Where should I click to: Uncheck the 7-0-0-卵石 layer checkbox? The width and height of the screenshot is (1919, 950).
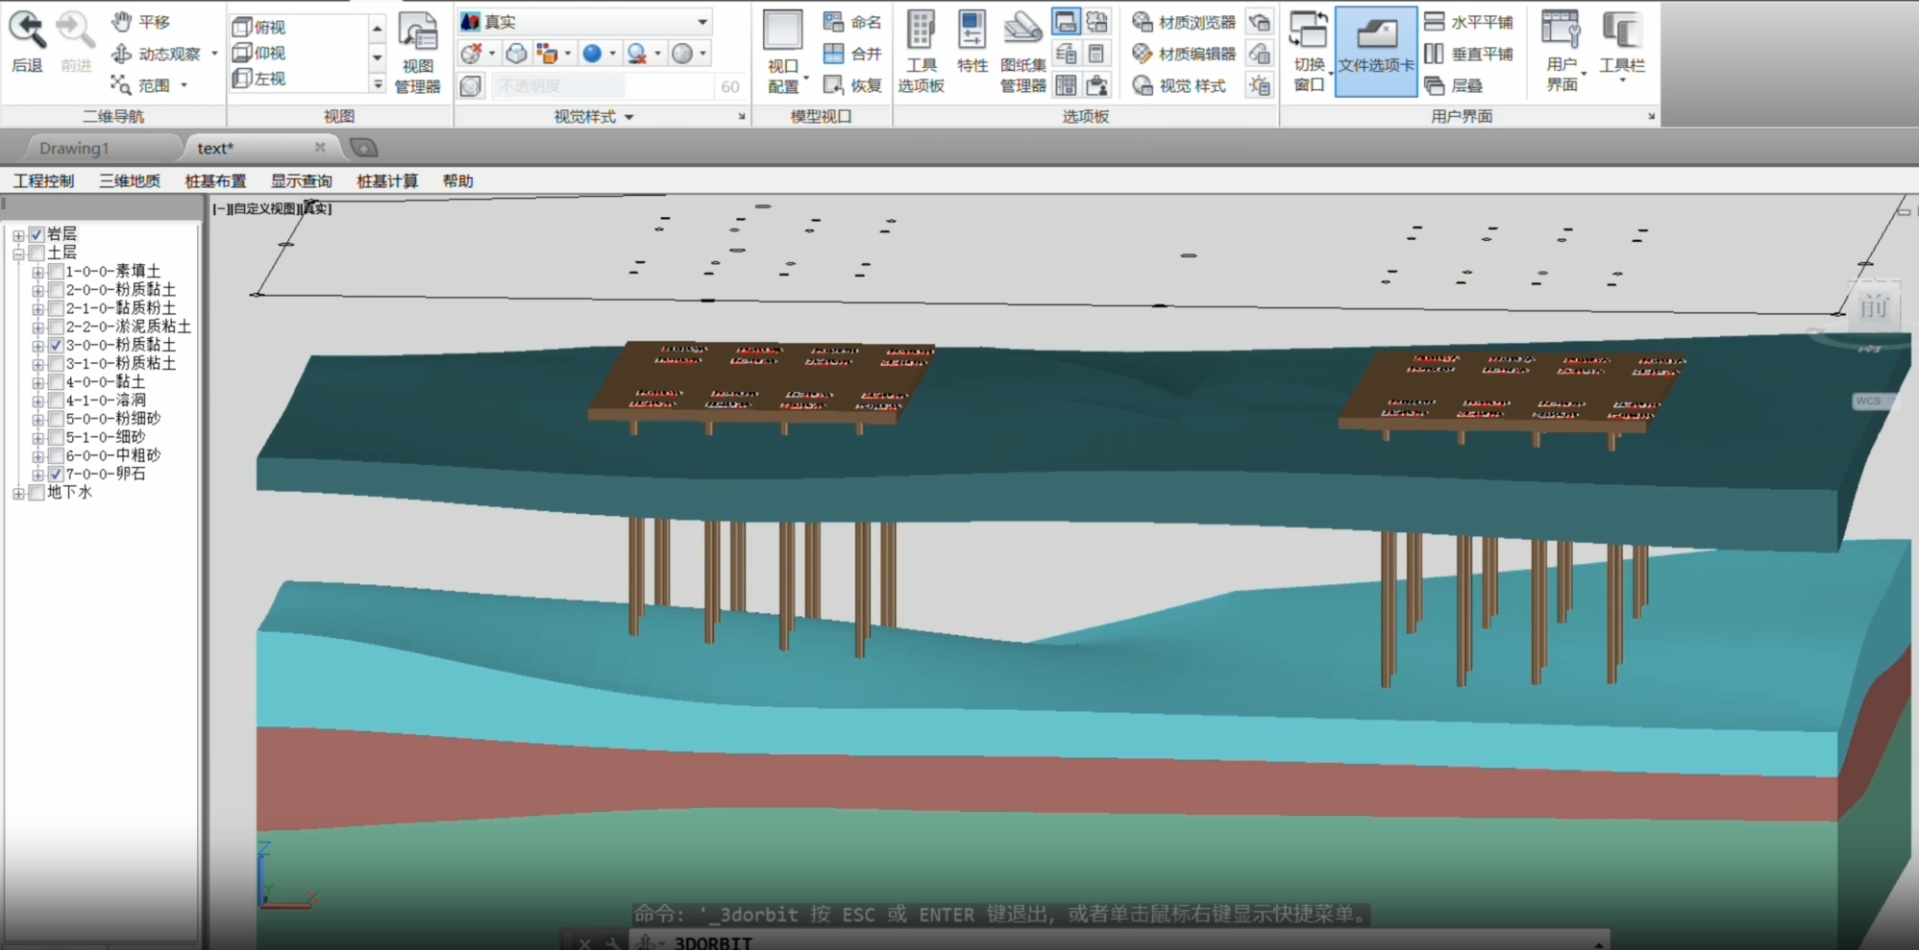click(x=56, y=474)
